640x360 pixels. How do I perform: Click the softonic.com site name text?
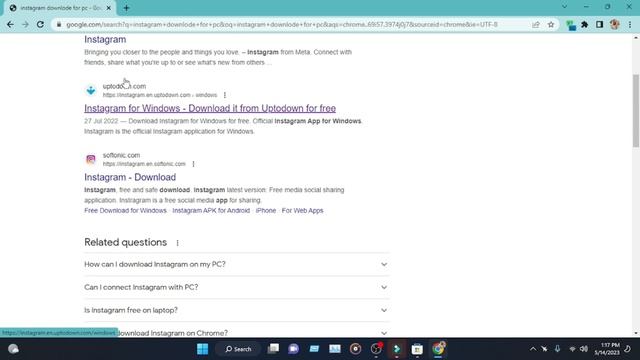121,155
